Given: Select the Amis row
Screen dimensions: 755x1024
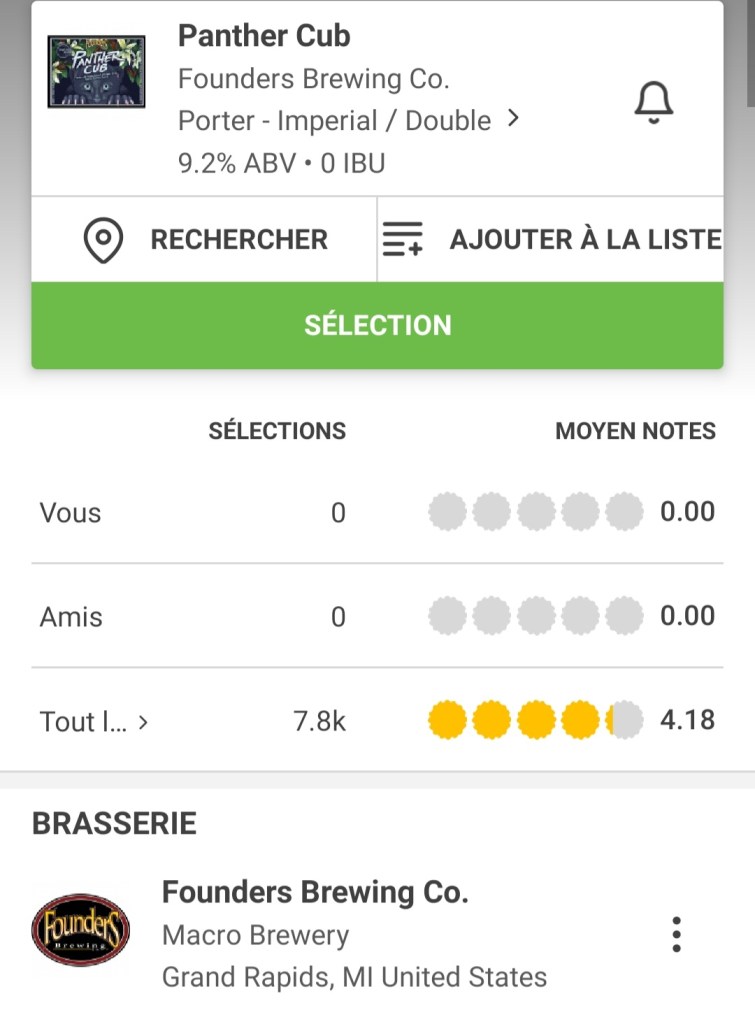Looking at the screenshot, I should [71, 617].
